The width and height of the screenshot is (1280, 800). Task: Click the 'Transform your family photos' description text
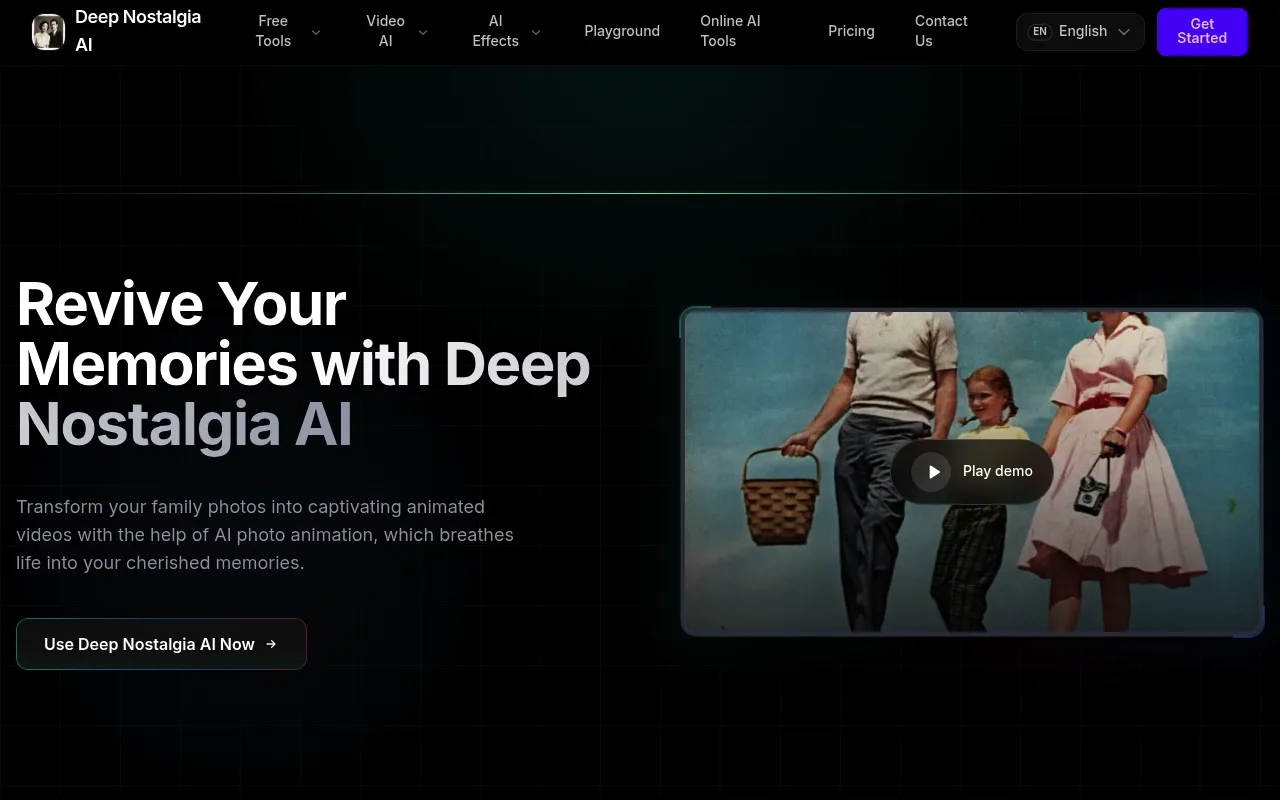pos(265,535)
